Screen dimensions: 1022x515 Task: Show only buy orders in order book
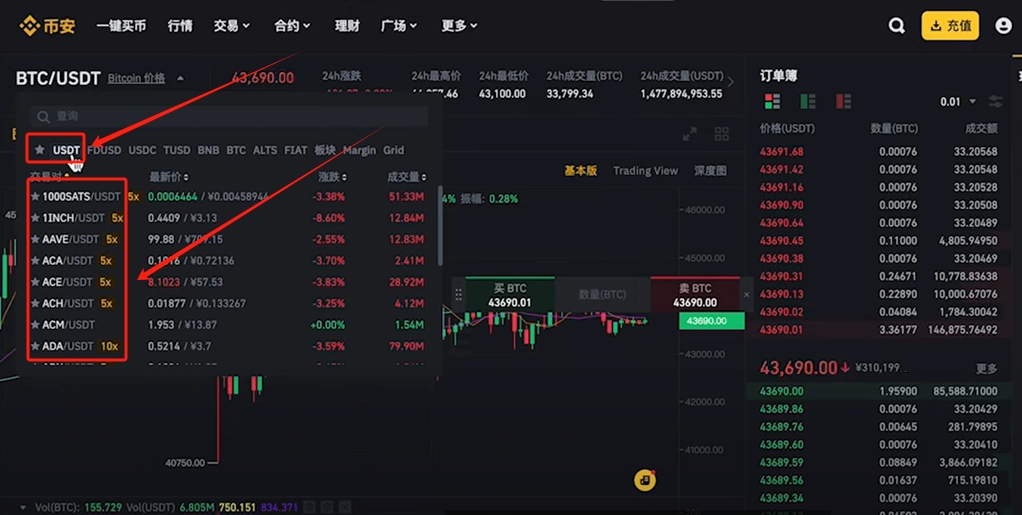808,101
